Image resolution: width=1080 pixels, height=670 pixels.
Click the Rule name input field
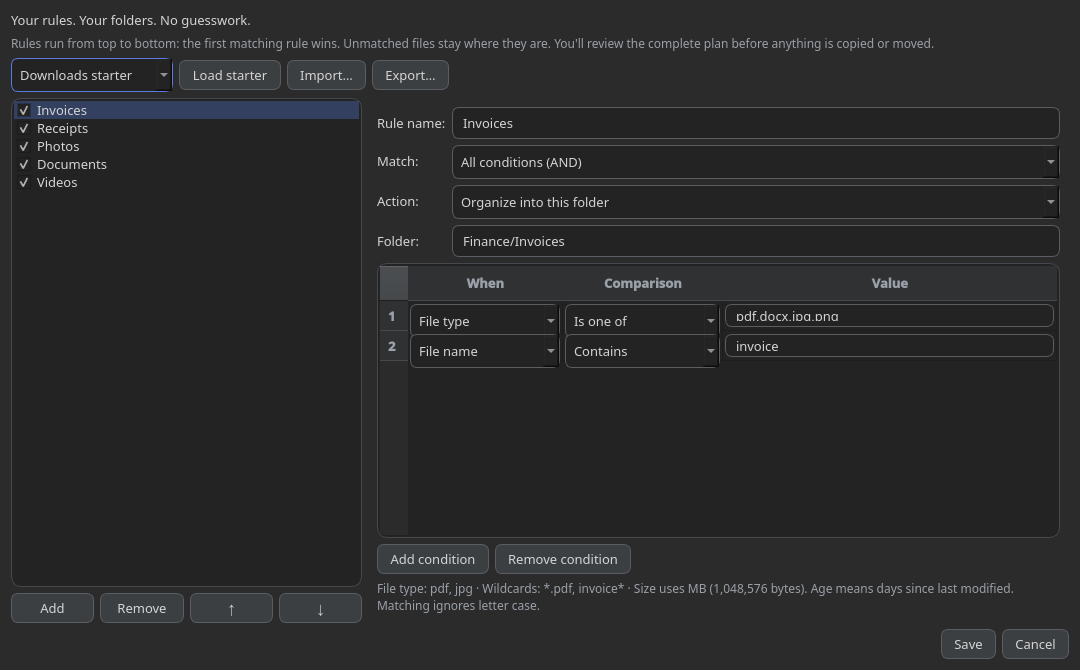(x=755, y=123)
